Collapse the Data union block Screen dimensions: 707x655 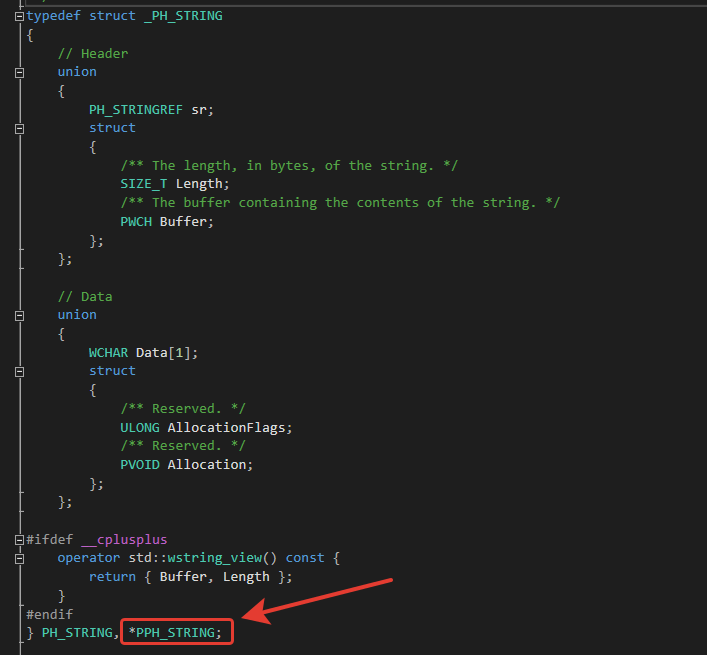point(19,316)
